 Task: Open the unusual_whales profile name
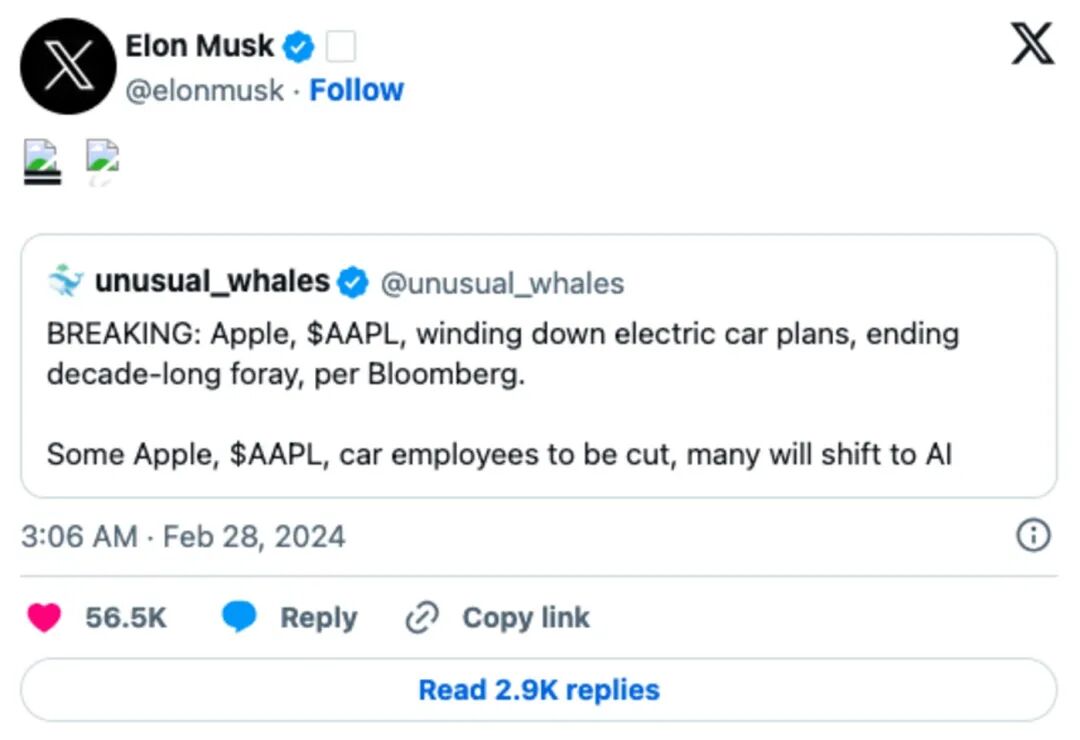212,283
